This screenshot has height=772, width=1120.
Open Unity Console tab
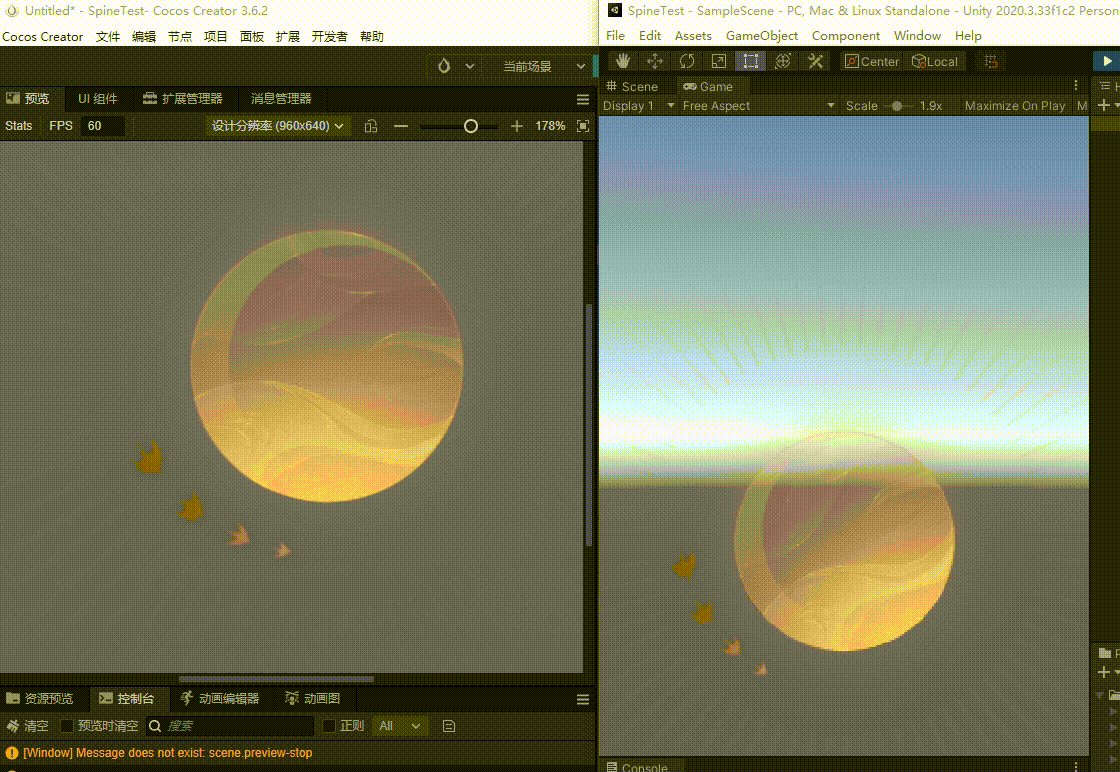[x=637, y=766]
